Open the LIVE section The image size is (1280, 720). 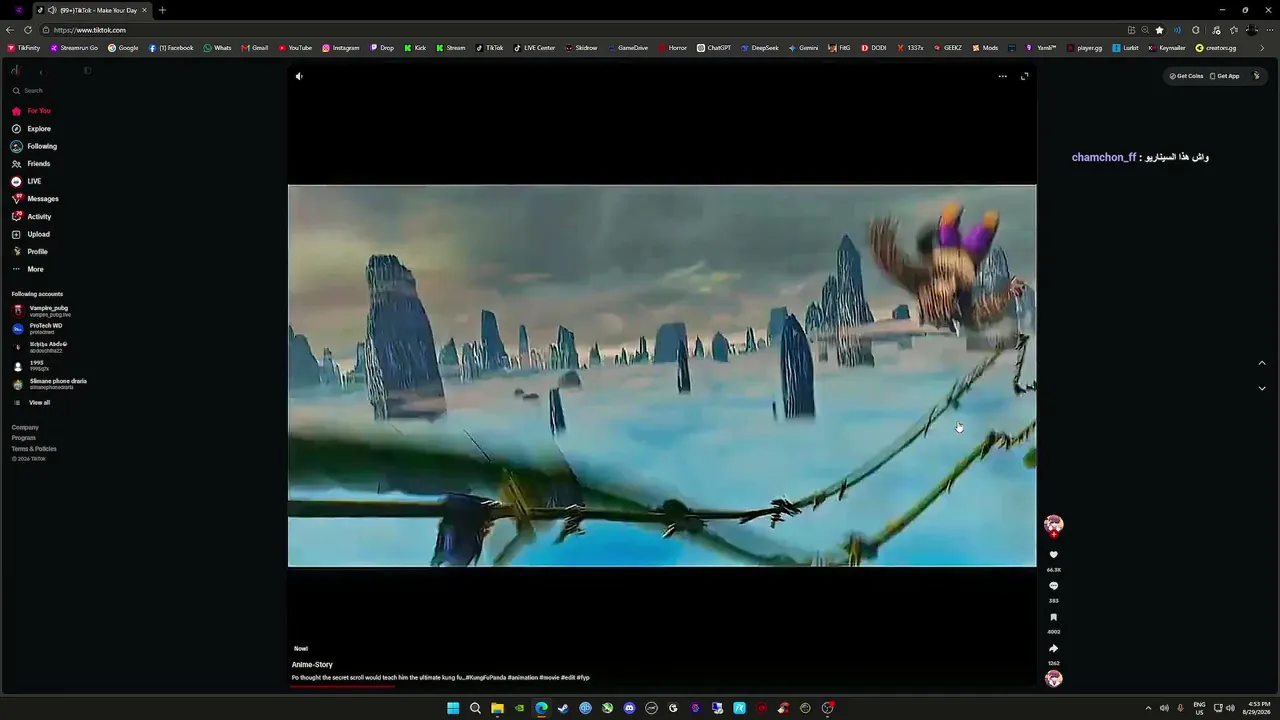(27, 181)
